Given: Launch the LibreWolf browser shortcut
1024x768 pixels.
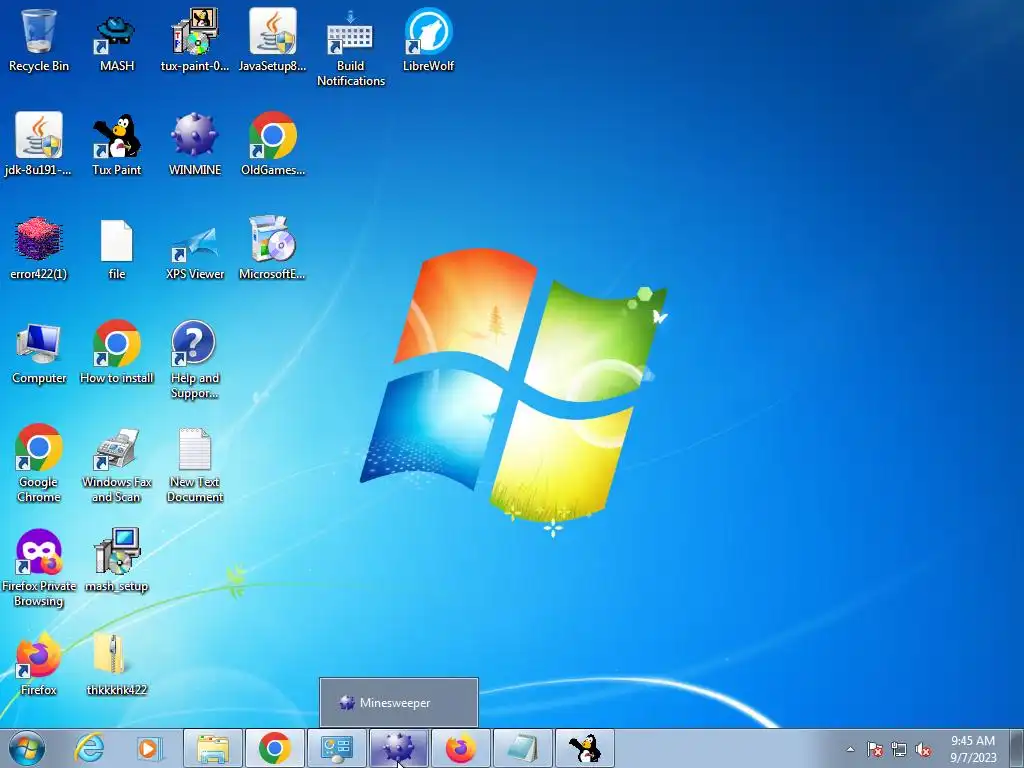Looking at the screenshot, I should 428,40.
